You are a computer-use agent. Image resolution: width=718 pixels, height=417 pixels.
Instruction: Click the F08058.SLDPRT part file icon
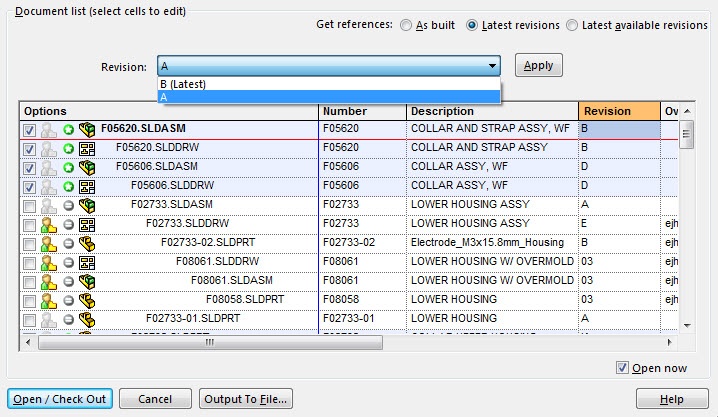(x=86, y=300)
